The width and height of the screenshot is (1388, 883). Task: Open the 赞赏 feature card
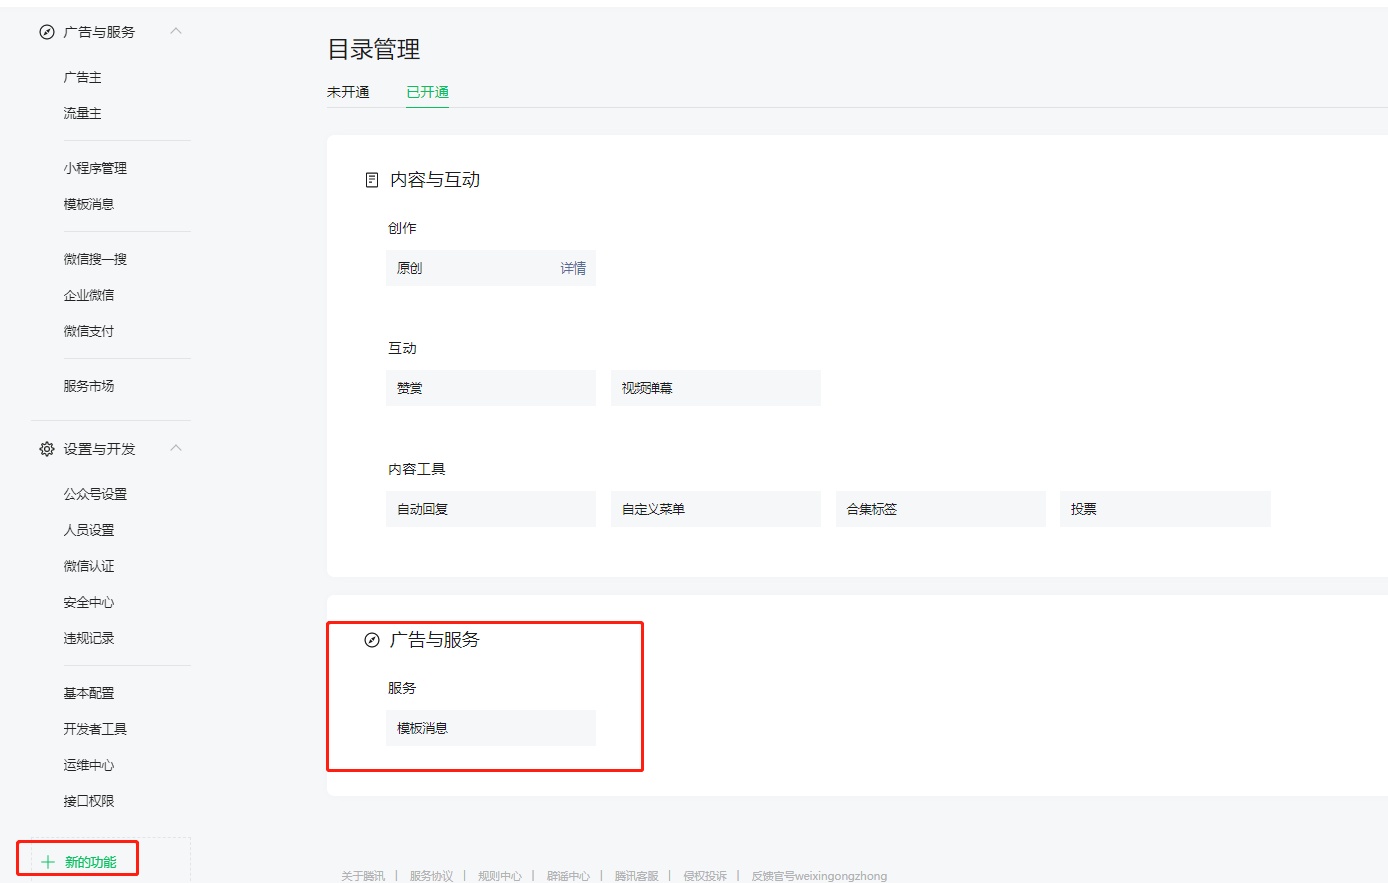(x=491, y=388)
